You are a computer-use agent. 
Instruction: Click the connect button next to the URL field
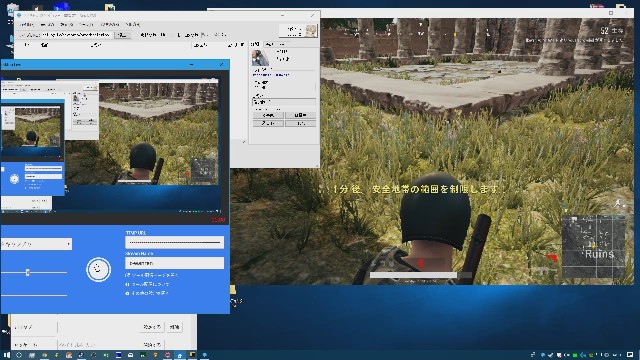[x=122, y=35]
